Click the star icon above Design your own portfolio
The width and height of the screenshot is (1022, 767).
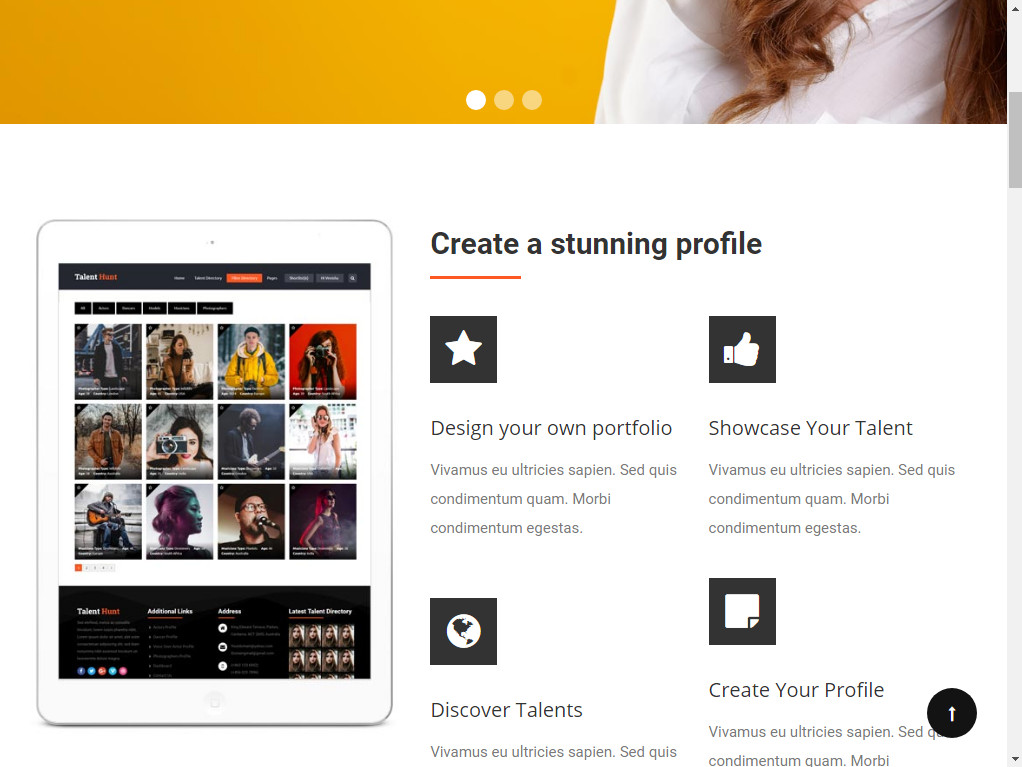pos(463,349)
